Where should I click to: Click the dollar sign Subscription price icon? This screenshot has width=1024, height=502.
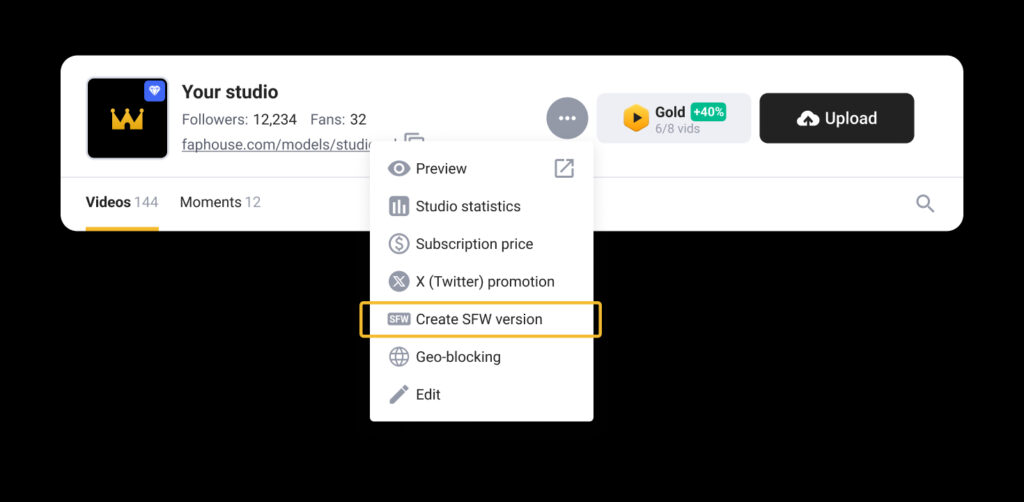[399, 244]
